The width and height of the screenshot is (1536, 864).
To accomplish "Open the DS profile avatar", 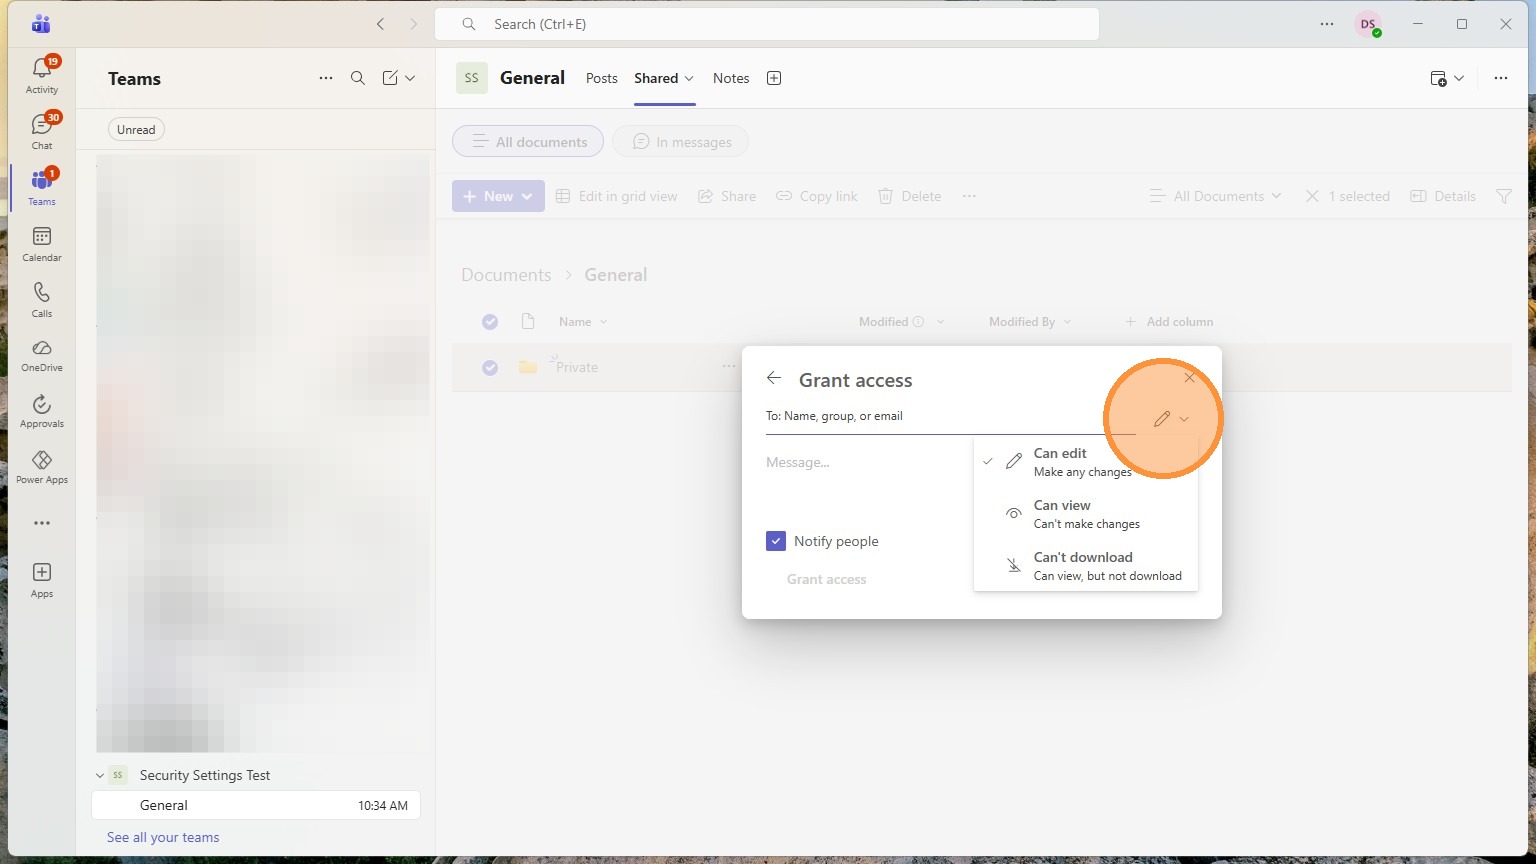I will 1368,24.
